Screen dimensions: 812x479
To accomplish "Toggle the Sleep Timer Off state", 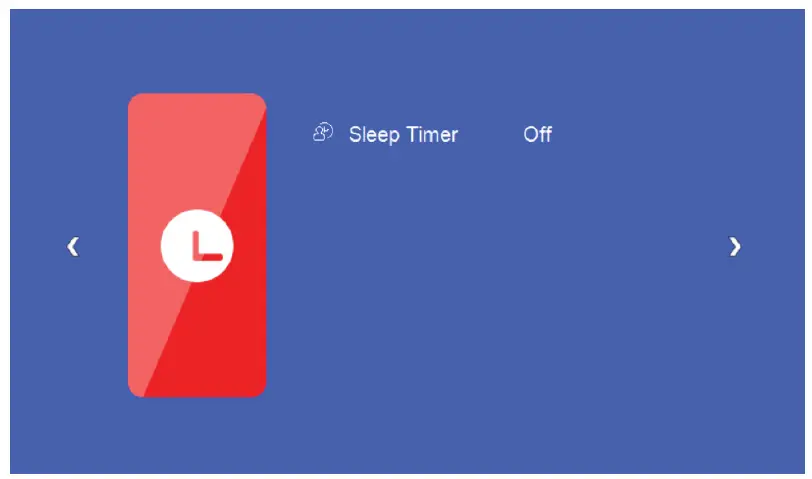I will point(538,135).
